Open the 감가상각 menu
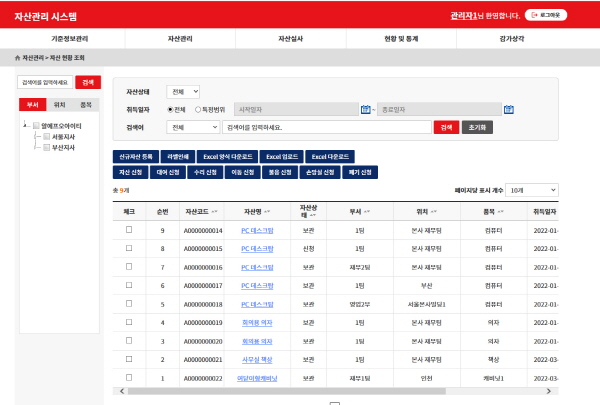The width and height of the screenshot is (600, 405). (536, 37)
